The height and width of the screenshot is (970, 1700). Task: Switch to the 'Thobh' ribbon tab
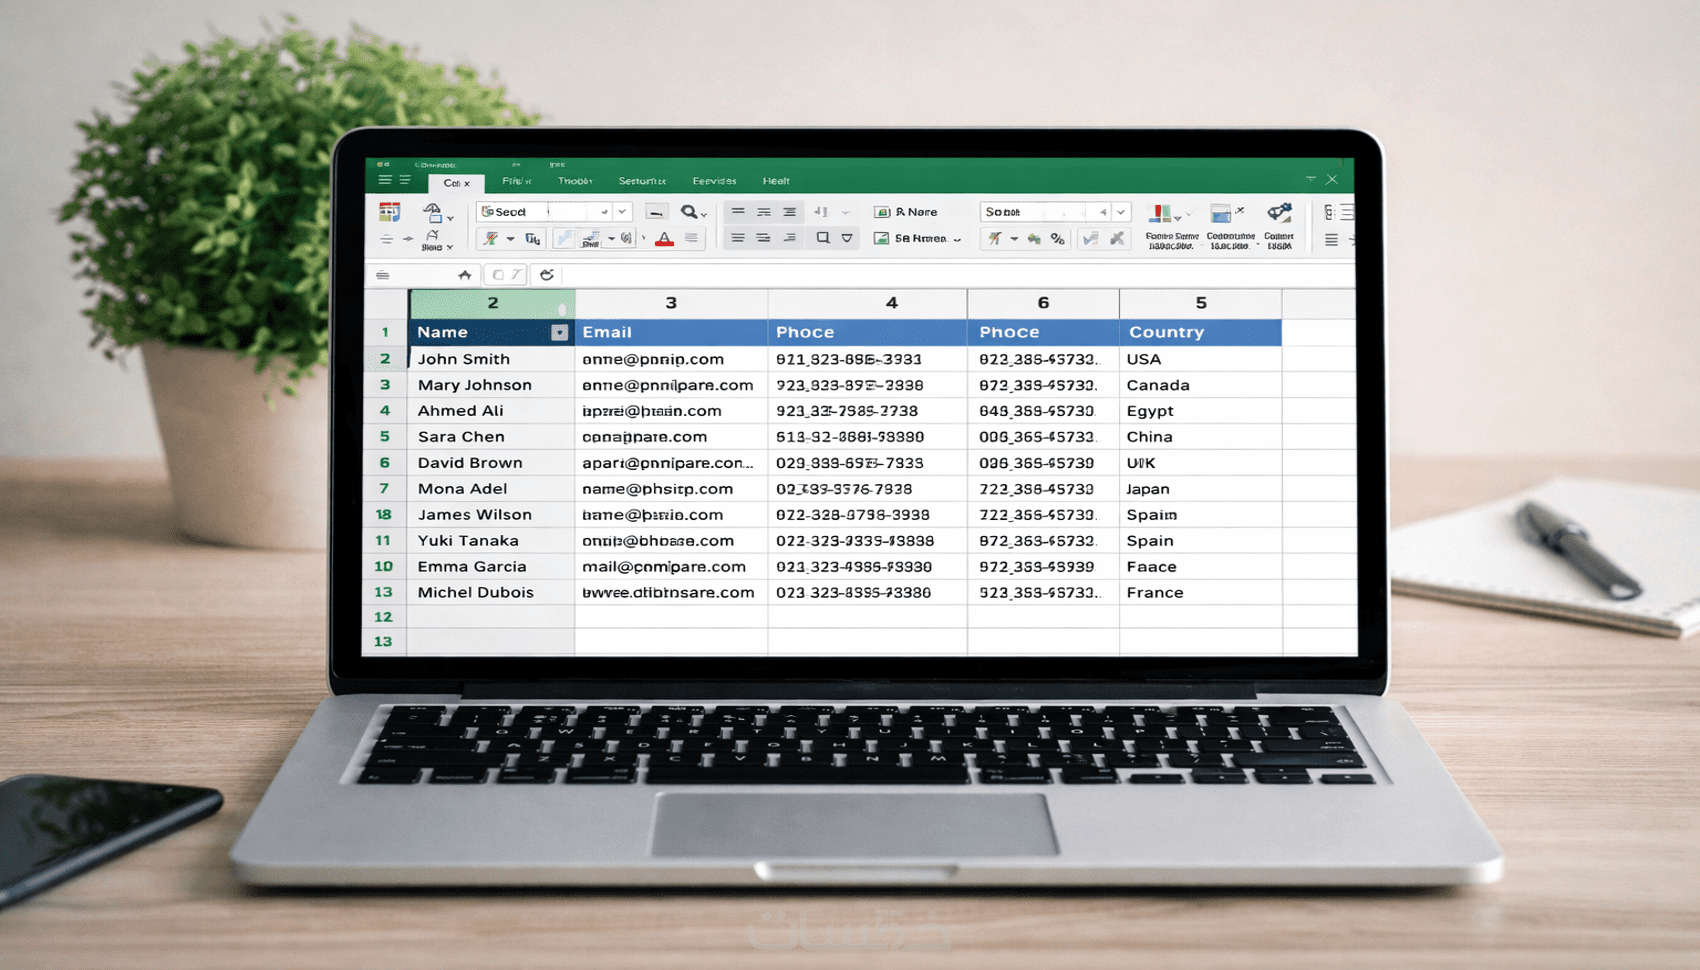[x=575, y=181]
